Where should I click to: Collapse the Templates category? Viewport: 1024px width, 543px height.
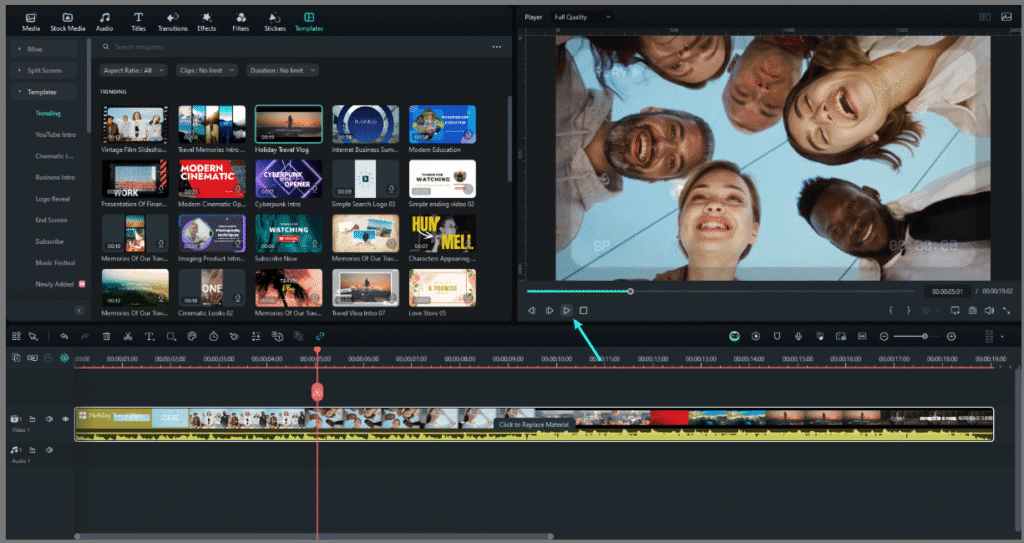click(x=43, y=92)
